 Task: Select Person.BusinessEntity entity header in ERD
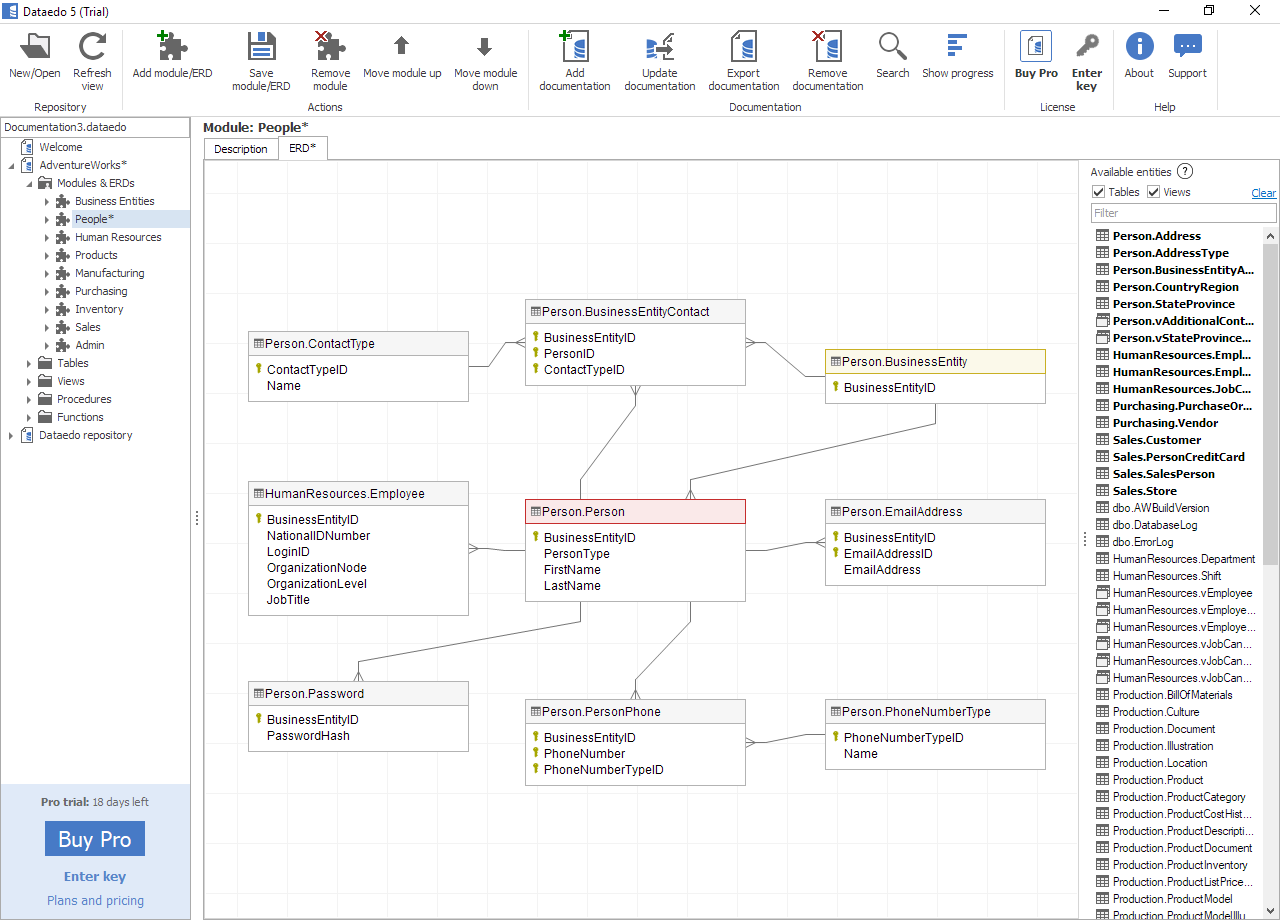click(935, 362)
